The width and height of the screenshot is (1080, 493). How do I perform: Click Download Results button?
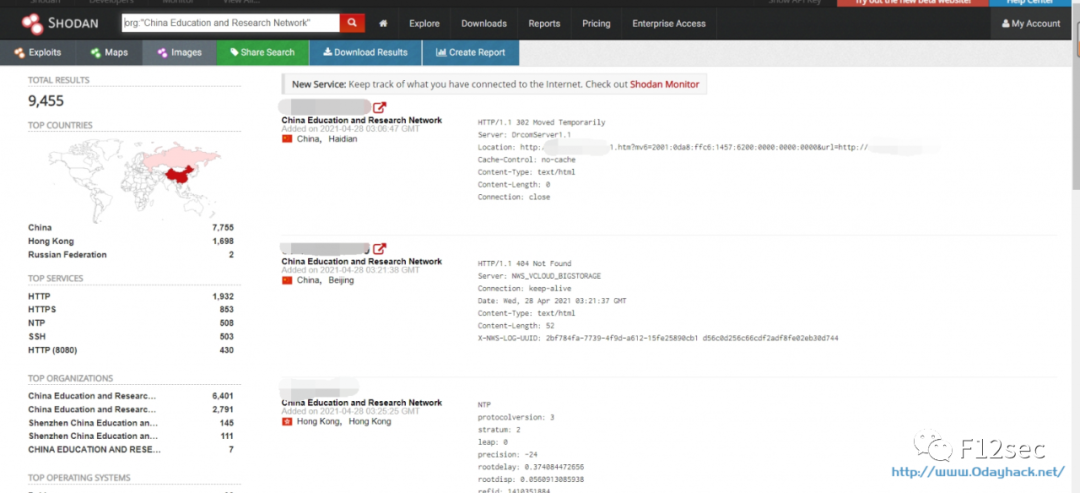(365, 52)
